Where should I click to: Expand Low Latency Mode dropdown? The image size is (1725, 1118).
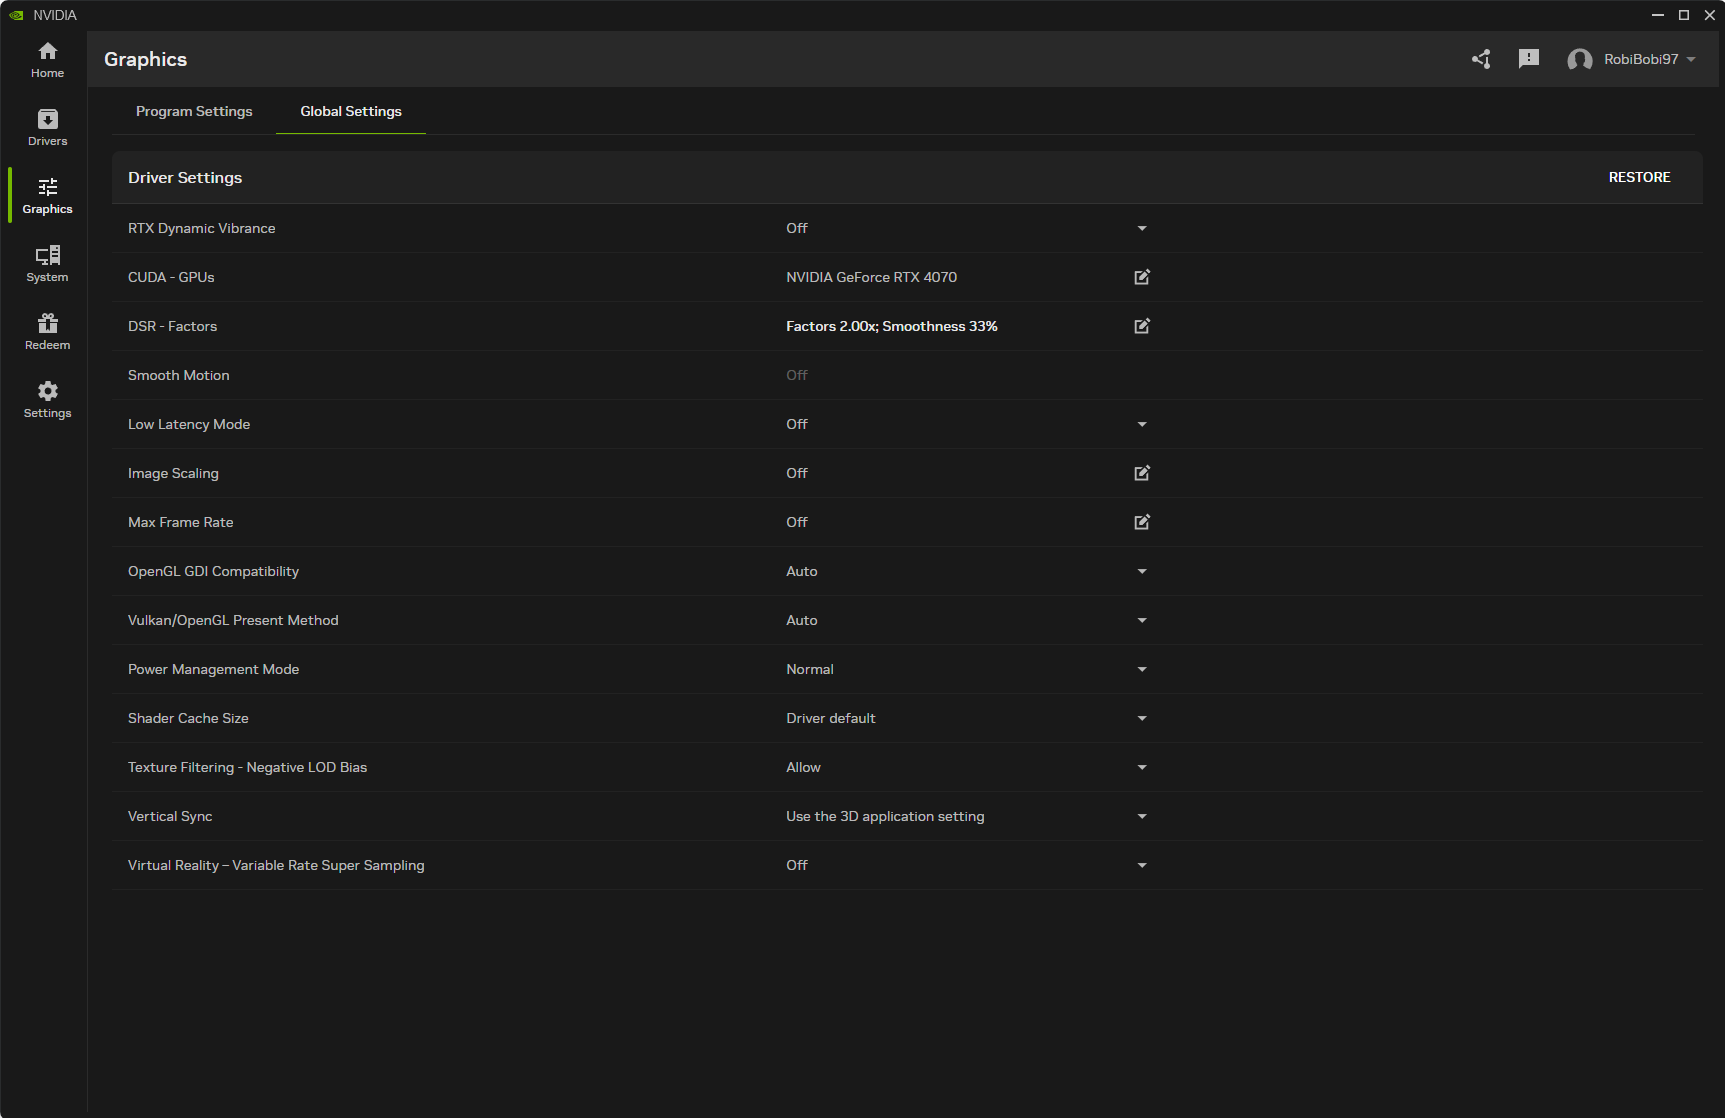1142,424
